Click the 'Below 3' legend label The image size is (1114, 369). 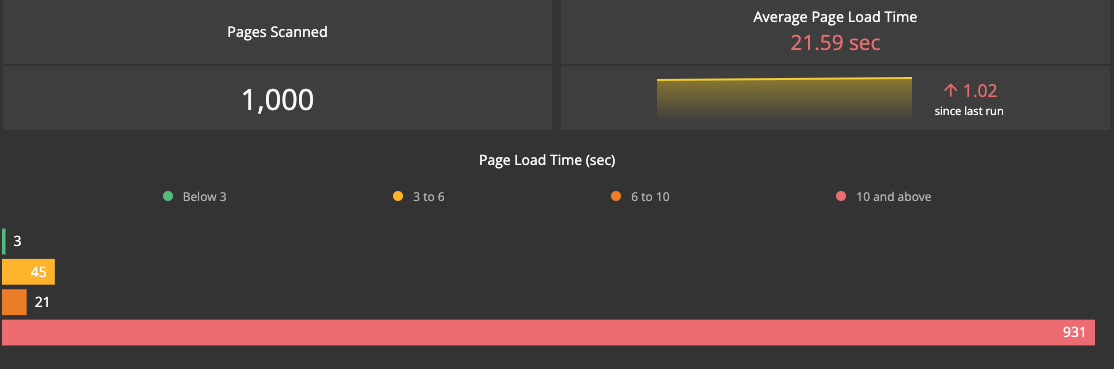[x=205, y=197]
